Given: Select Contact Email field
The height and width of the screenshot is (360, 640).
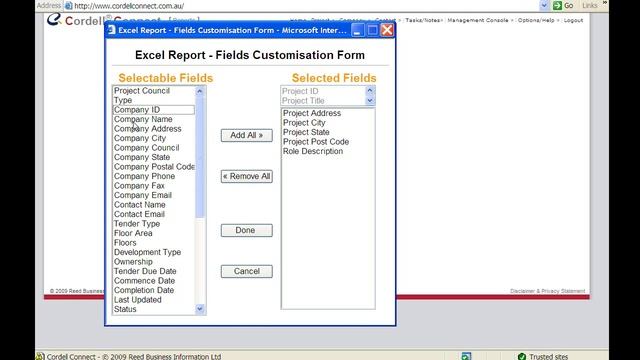Looking at the screenshot, I should (x=154, y=214).
